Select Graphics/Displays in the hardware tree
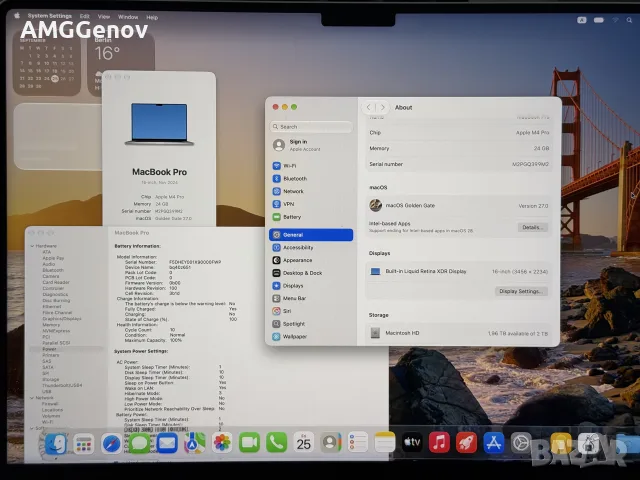 point(62,318)
